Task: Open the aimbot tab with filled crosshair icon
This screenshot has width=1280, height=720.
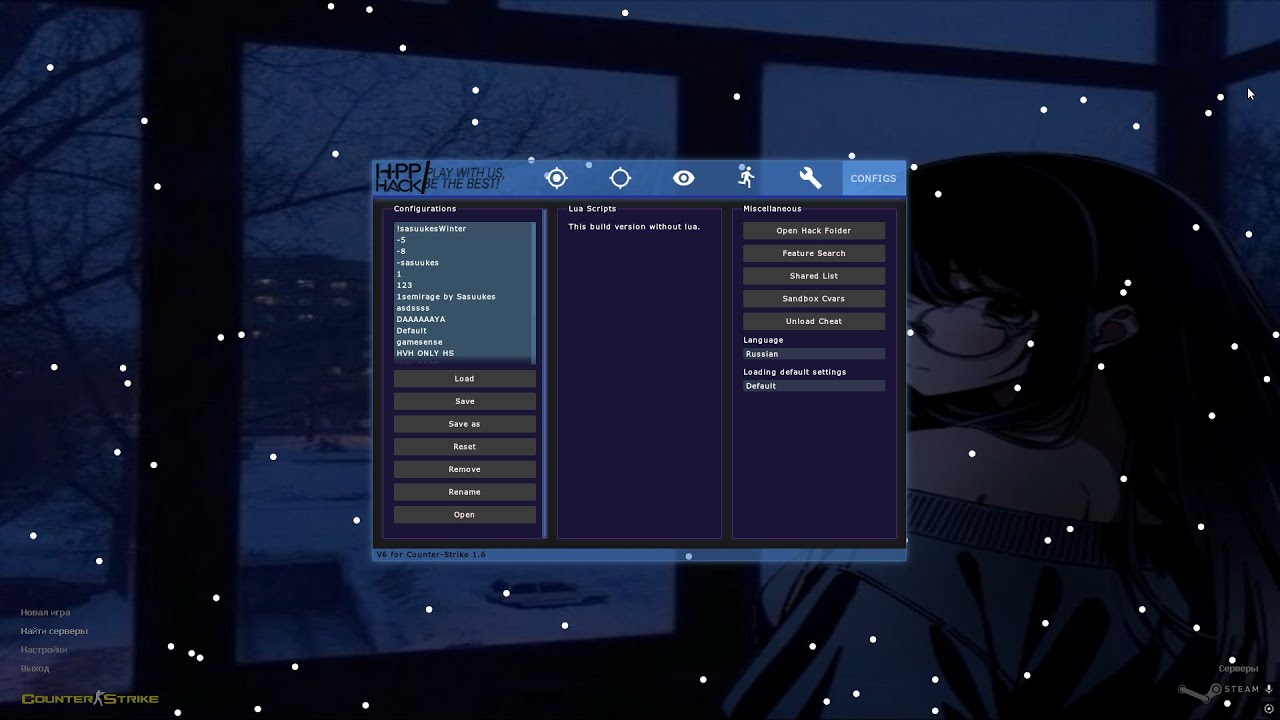Action: tap(557, 178)
